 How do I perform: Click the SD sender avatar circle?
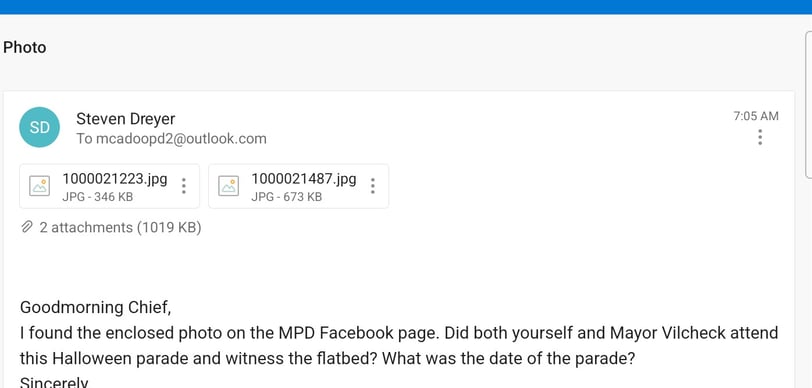[39, 127]
